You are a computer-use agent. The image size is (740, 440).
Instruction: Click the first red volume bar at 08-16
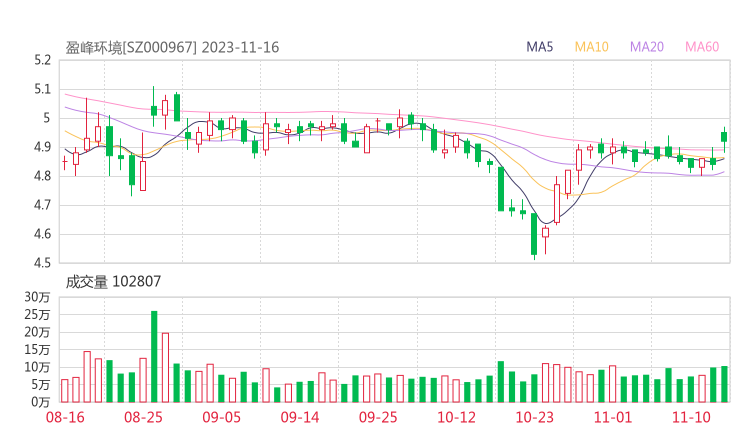coord(65,391)
